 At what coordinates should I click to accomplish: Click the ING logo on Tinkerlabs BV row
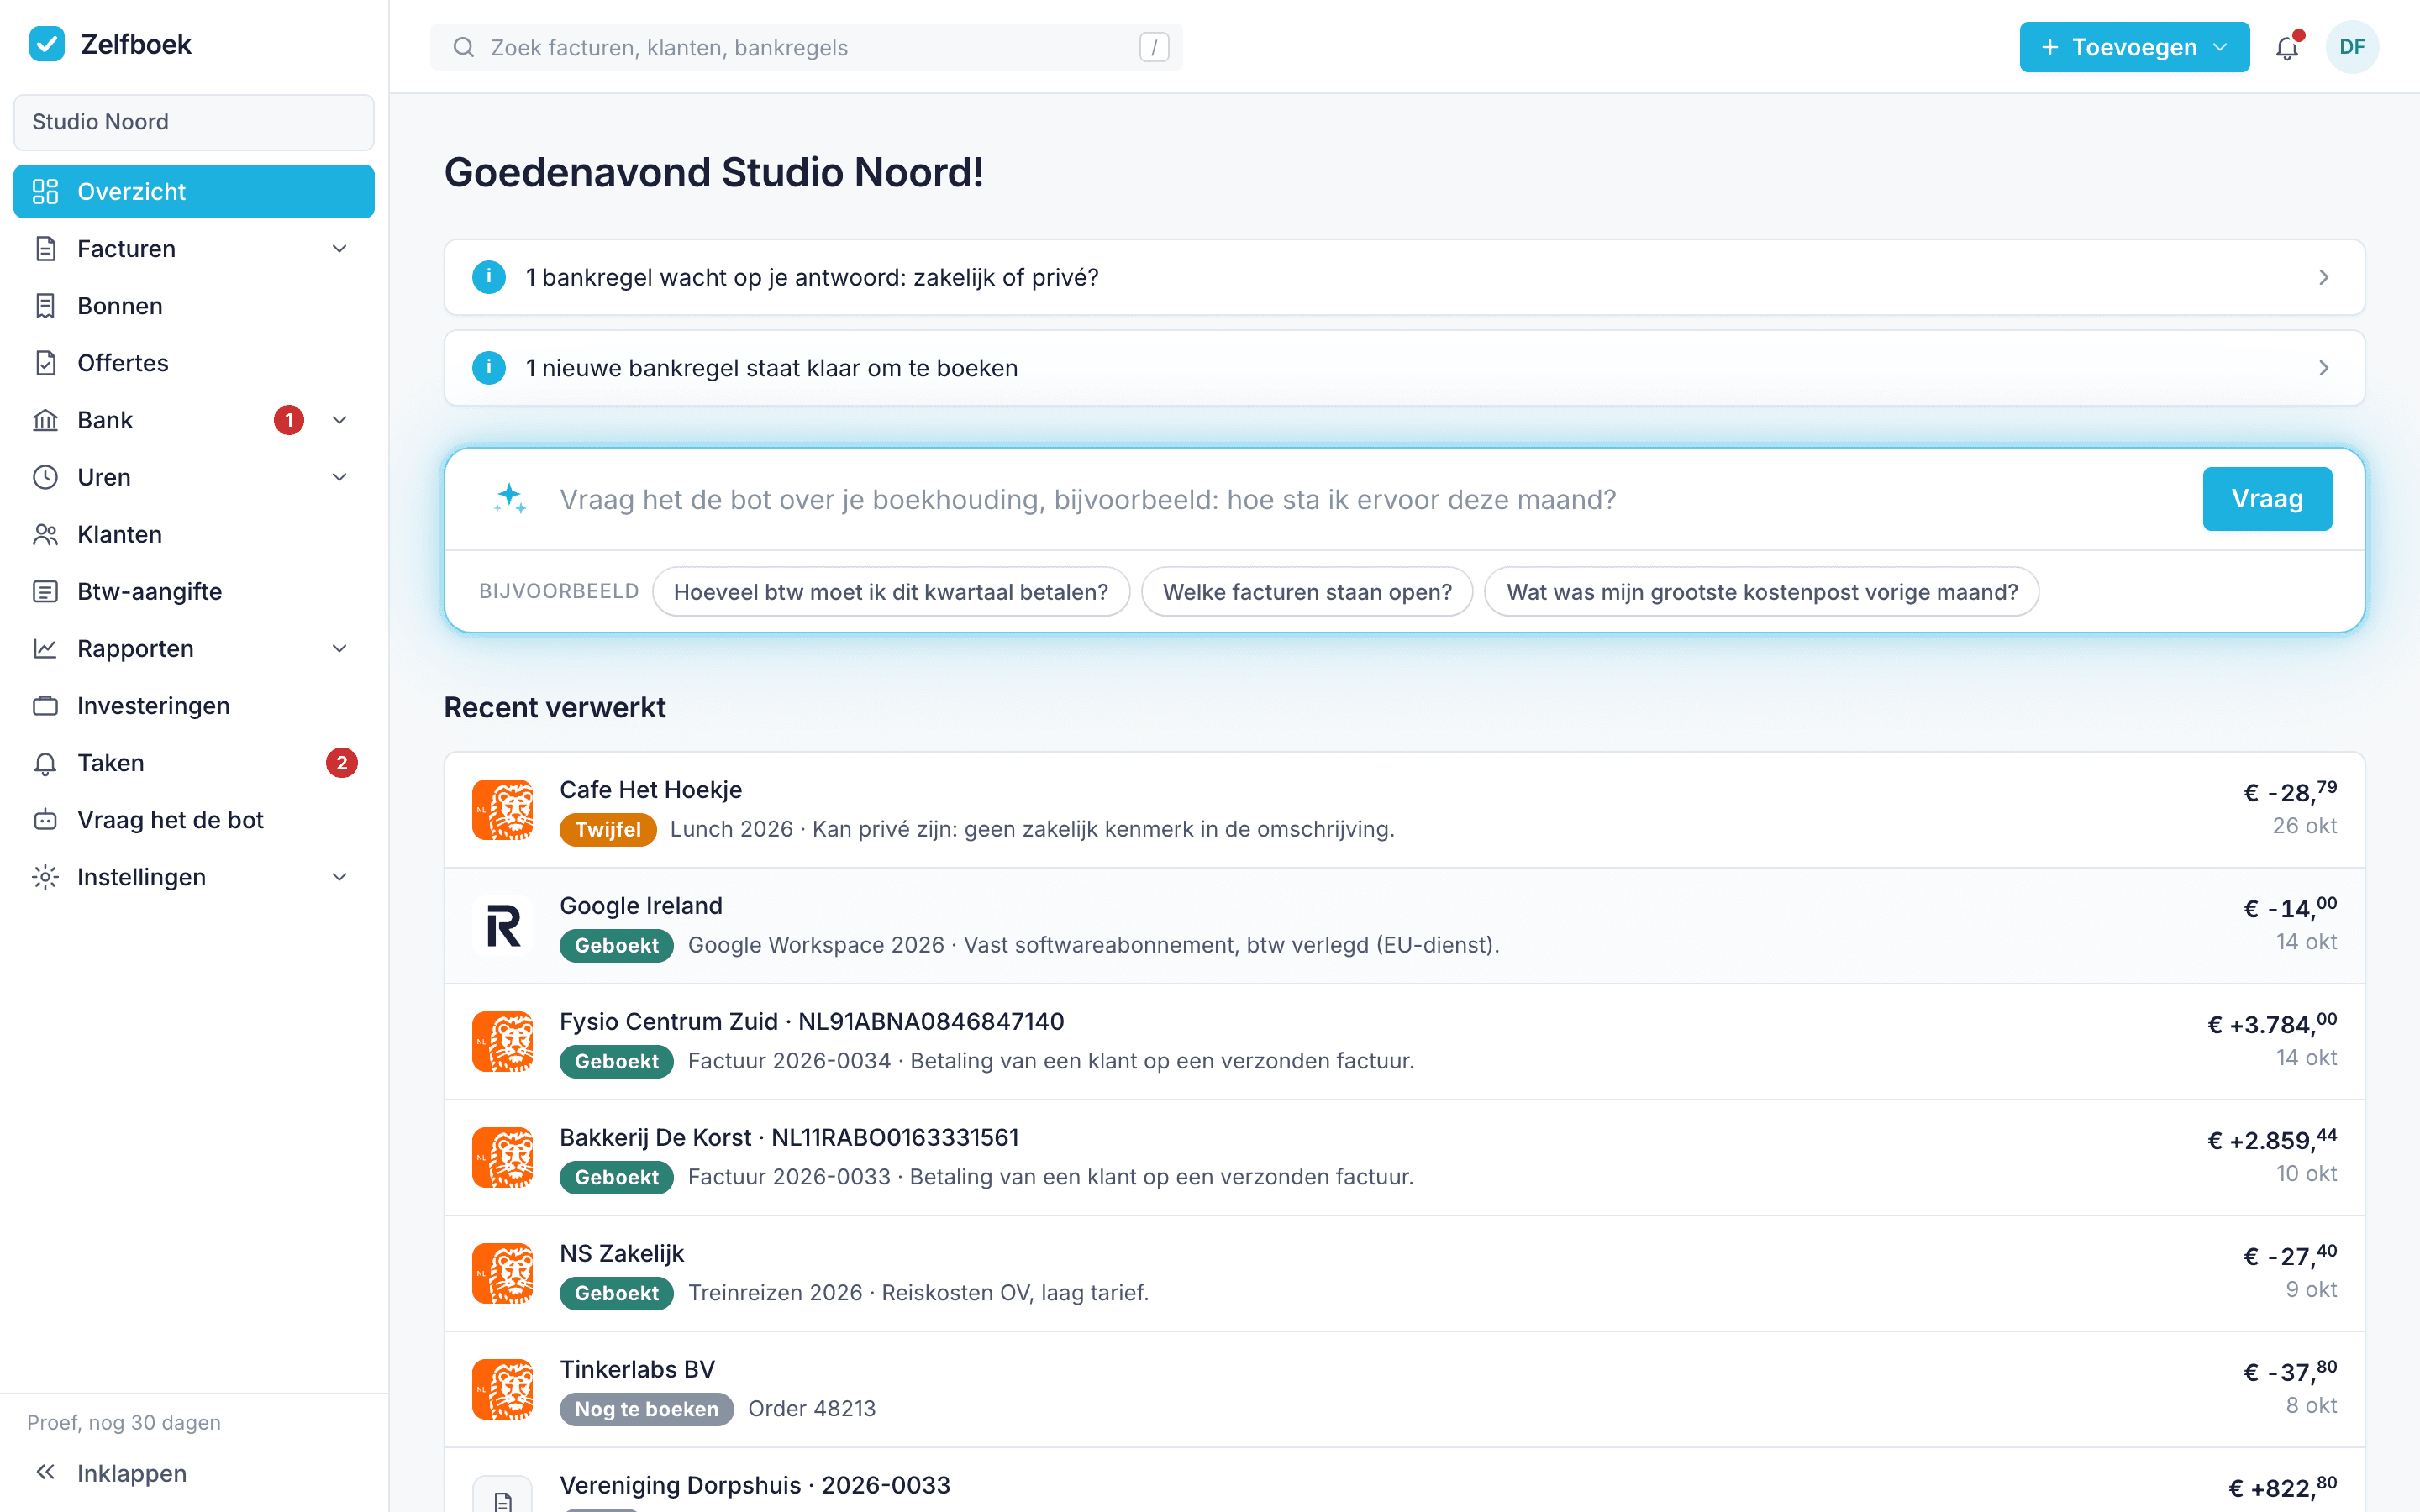click(x=502, y=1389)
